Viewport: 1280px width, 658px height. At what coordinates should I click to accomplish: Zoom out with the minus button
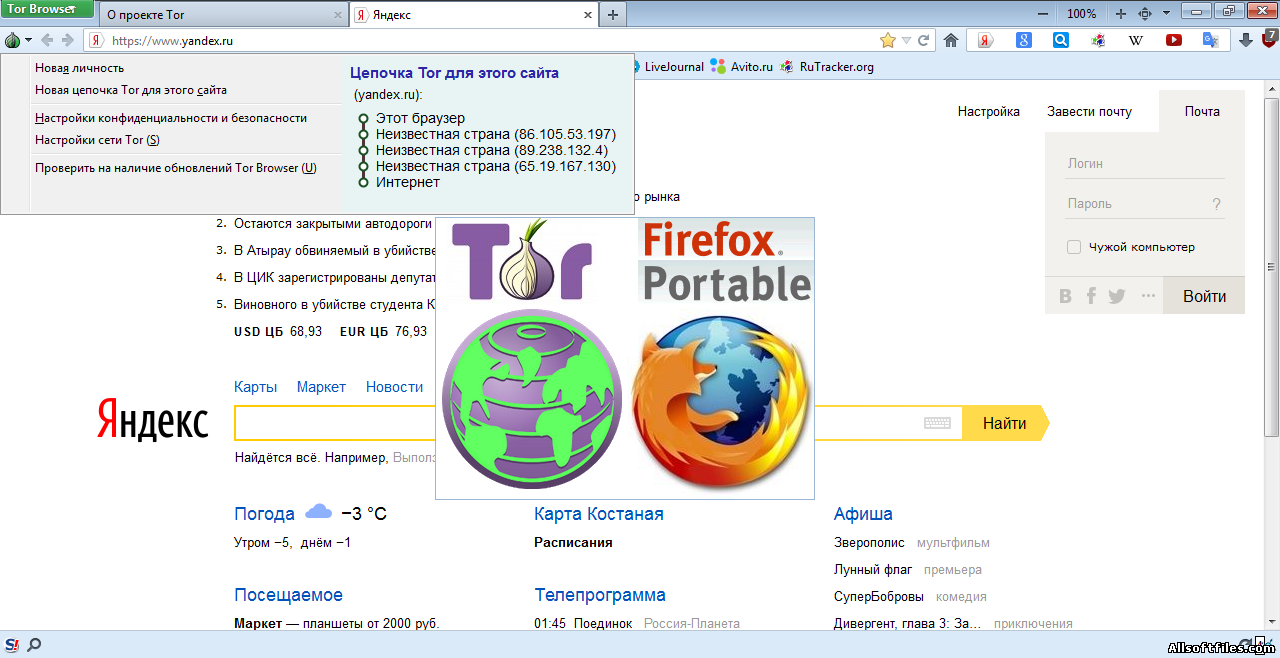(x=1043, y=14)
